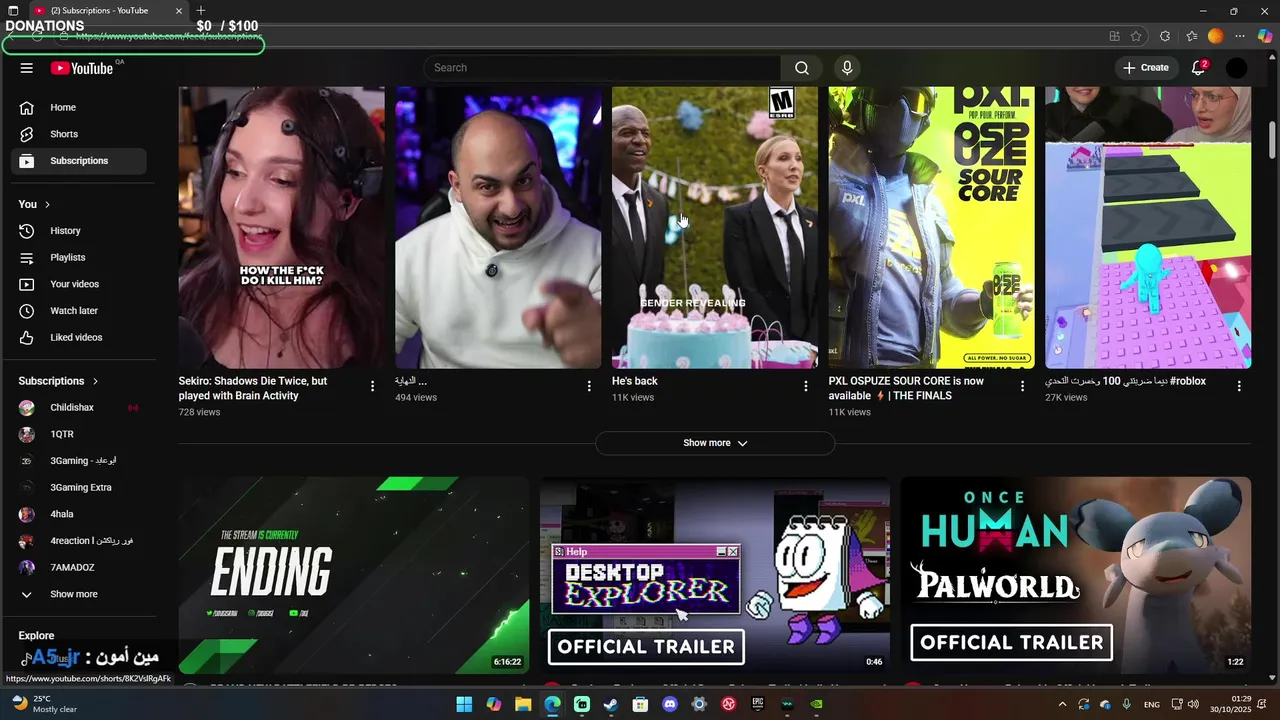Open the YouTube hamburger guide menu
The width and height of the screenshot is (1280, 720).
[x=27, y=68]
